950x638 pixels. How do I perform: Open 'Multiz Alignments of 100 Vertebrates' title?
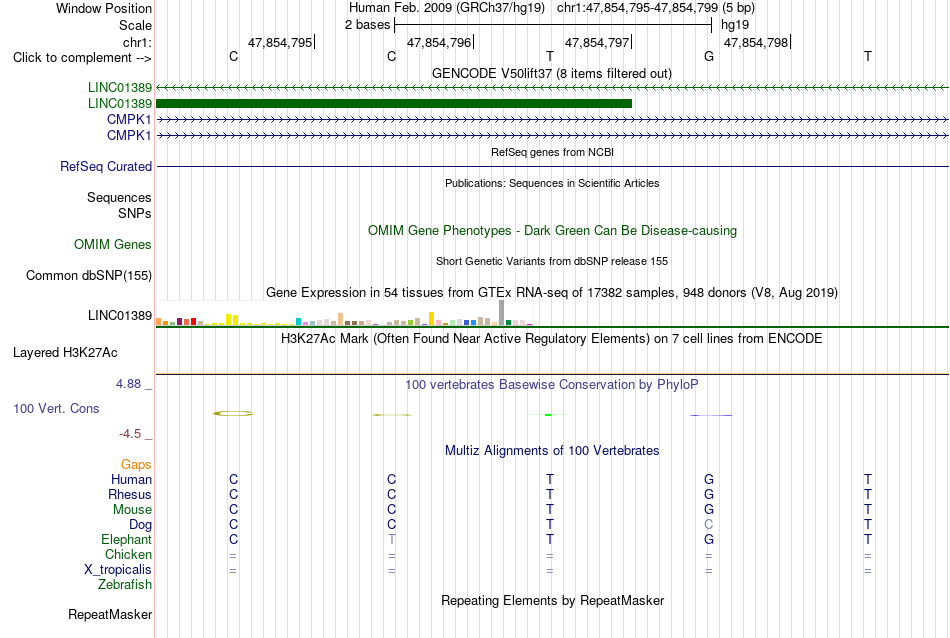point(552,450)
